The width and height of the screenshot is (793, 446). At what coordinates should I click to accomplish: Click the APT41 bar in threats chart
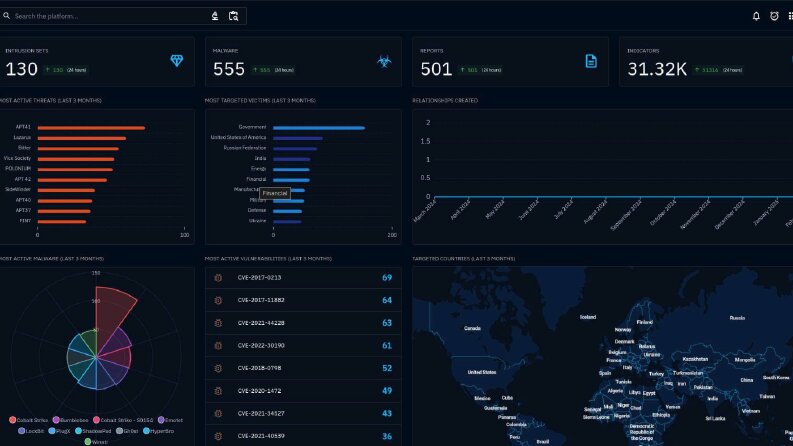91,128
